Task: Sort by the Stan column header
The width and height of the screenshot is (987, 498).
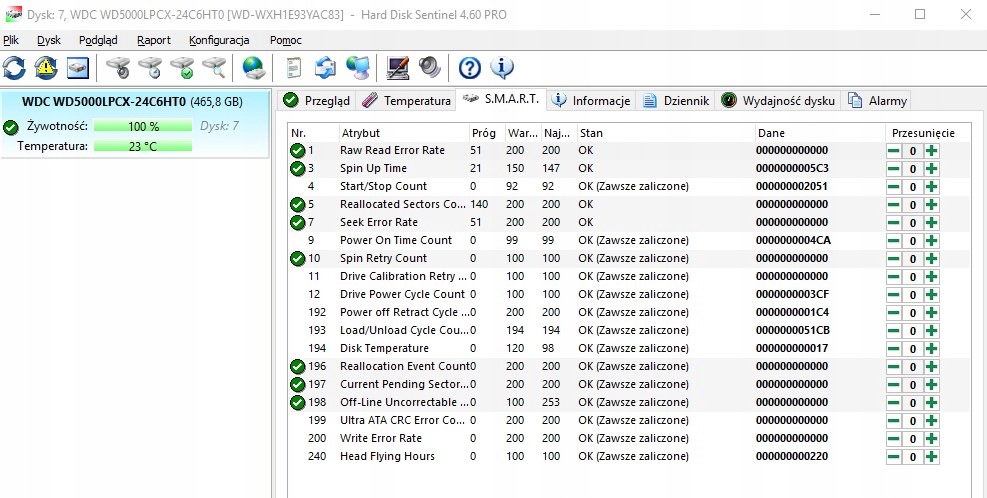Action: coord(666,133)
